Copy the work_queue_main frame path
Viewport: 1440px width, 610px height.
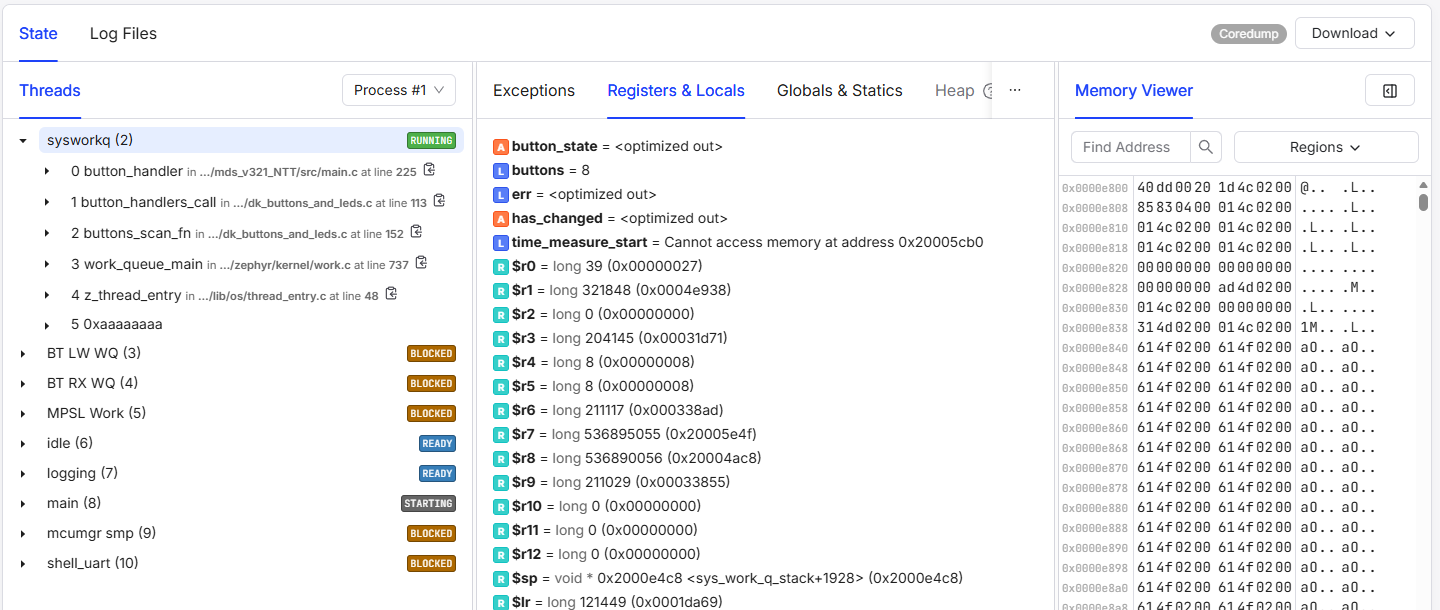[x=422, y=263]
